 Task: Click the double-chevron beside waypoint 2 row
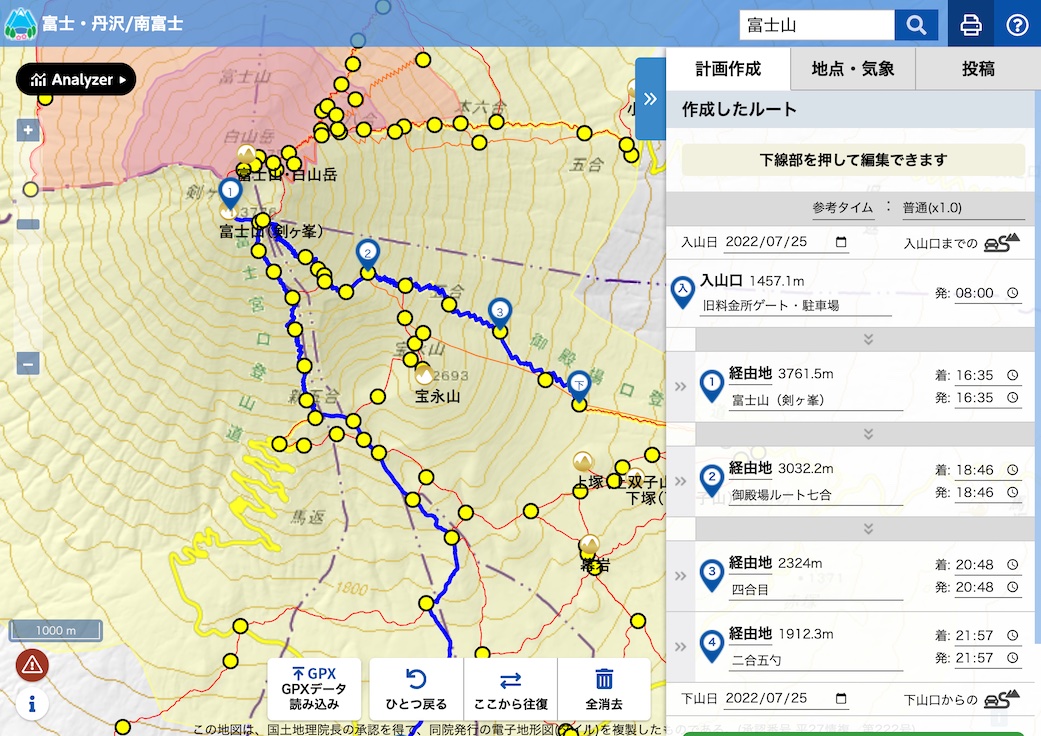coord(681,481)
